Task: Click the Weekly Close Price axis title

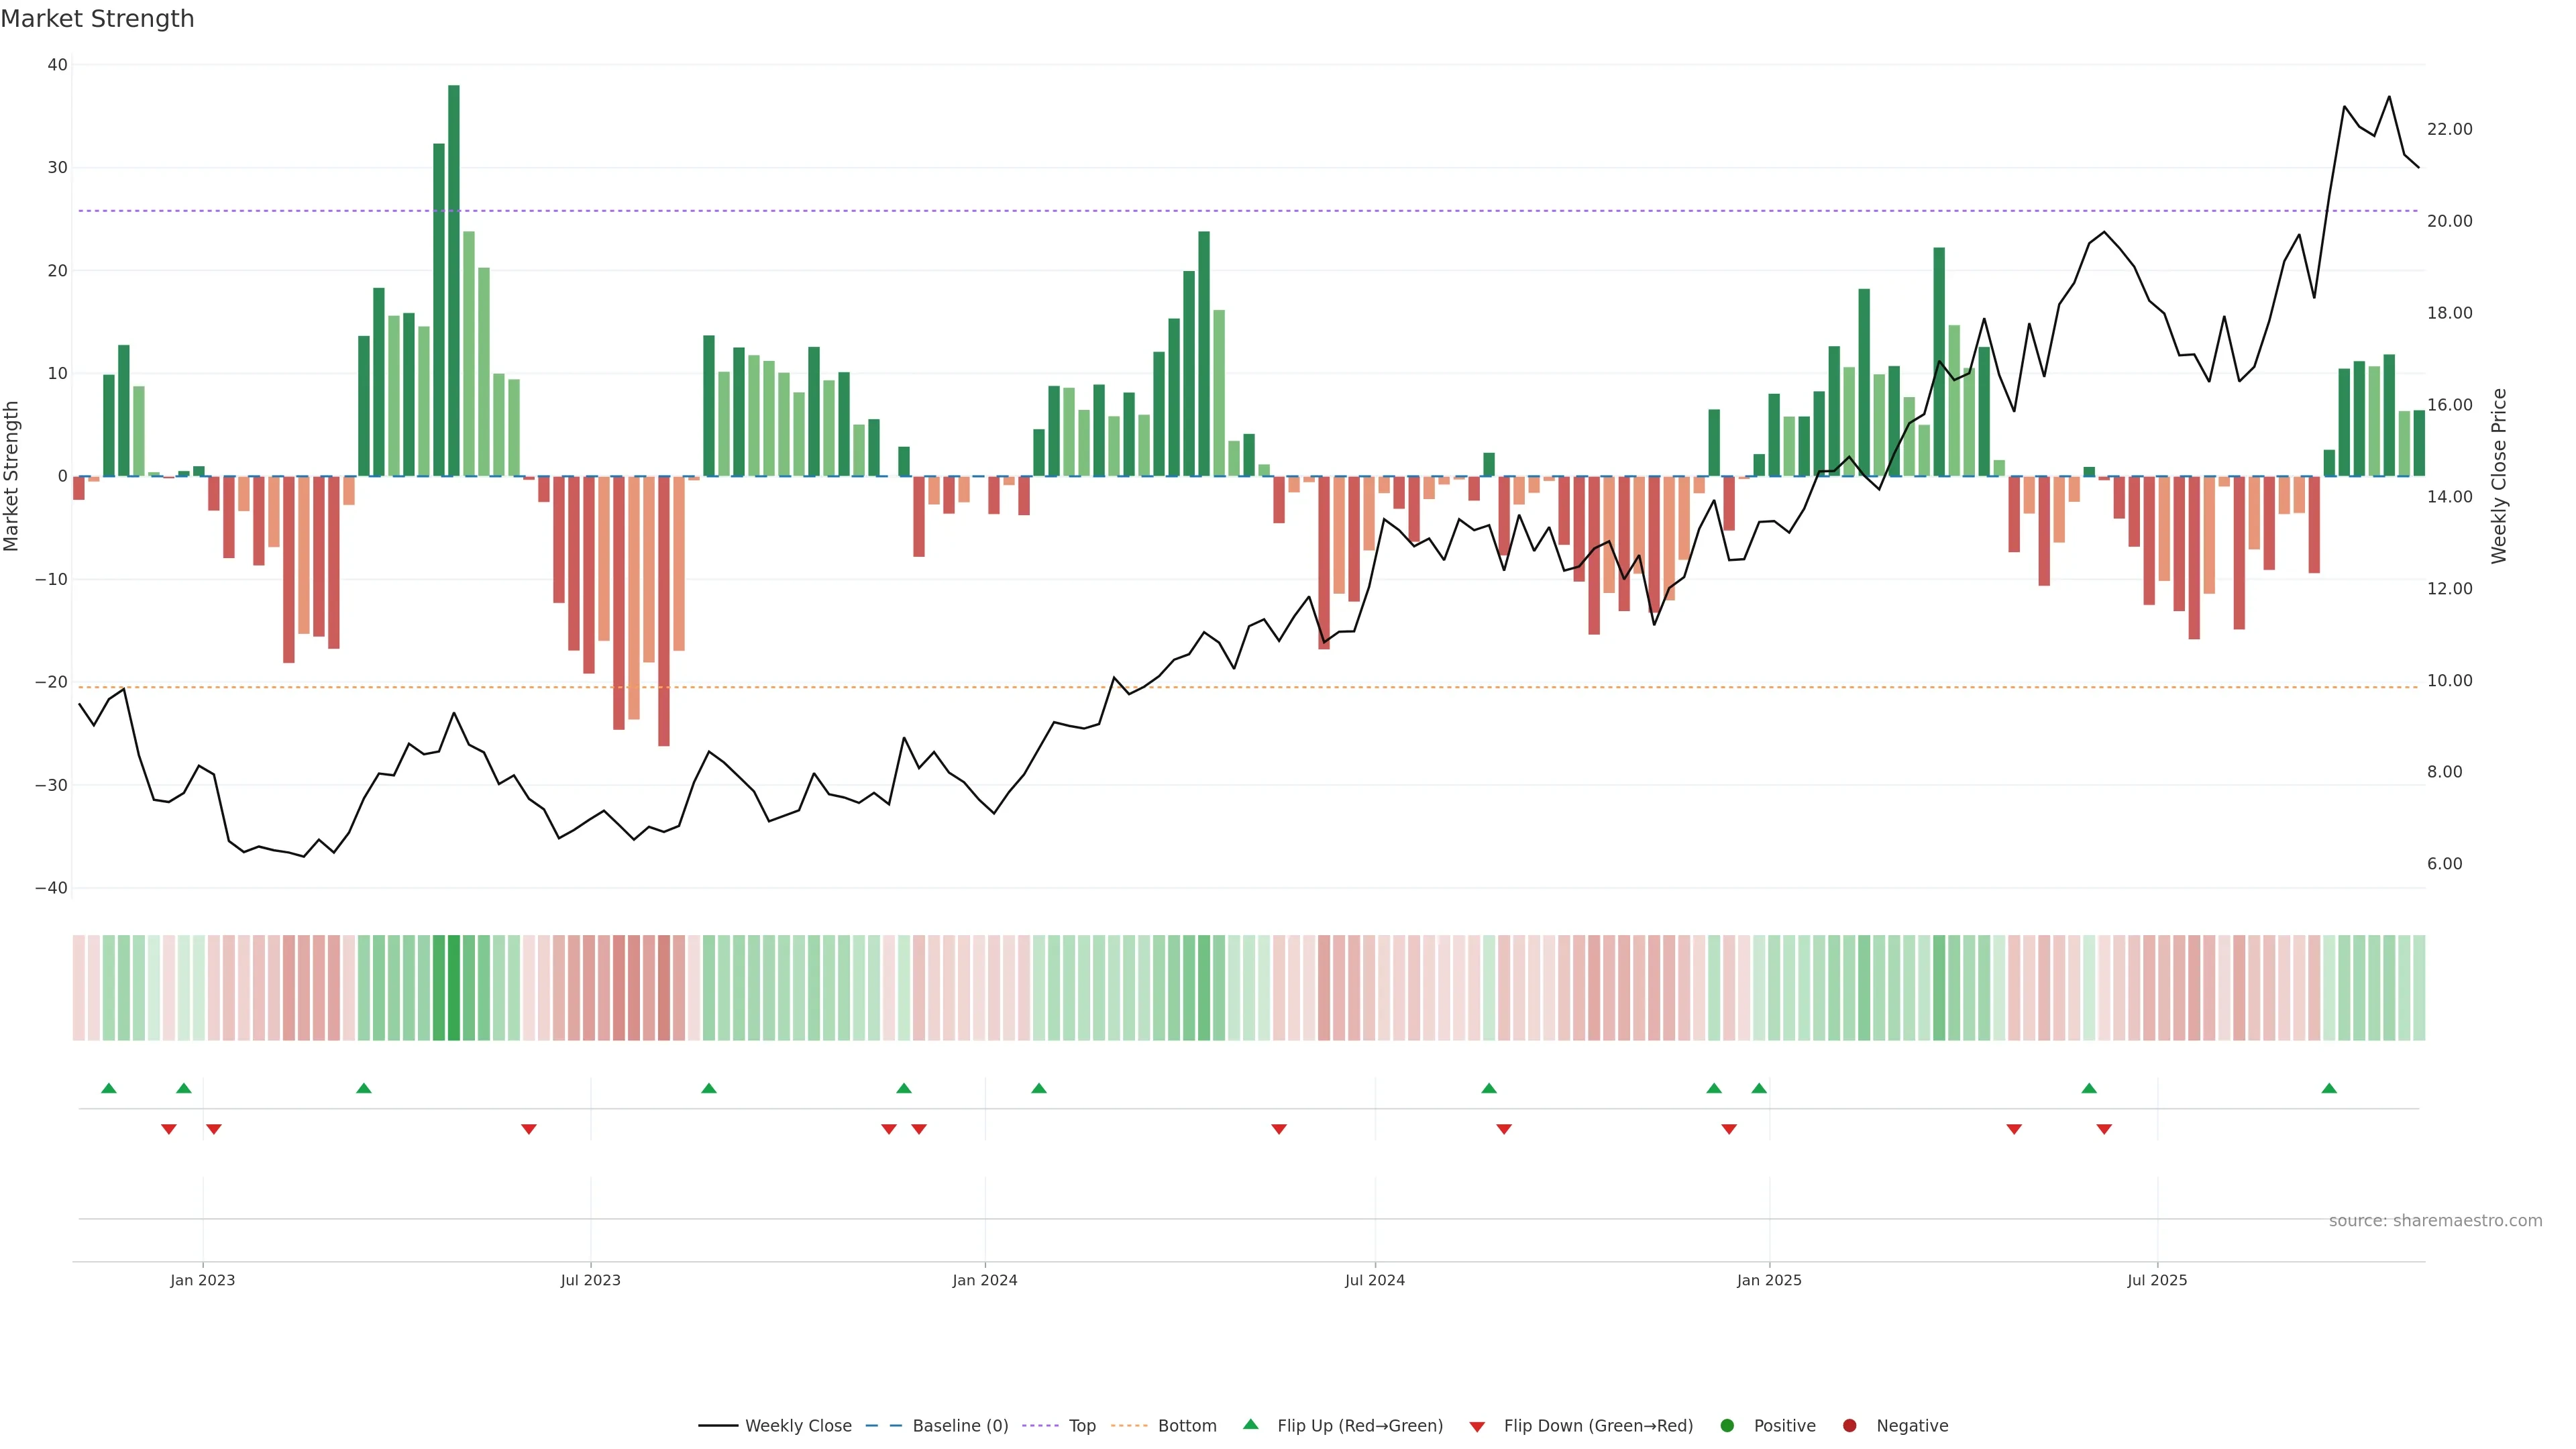Action: [x=2499, y=476]
